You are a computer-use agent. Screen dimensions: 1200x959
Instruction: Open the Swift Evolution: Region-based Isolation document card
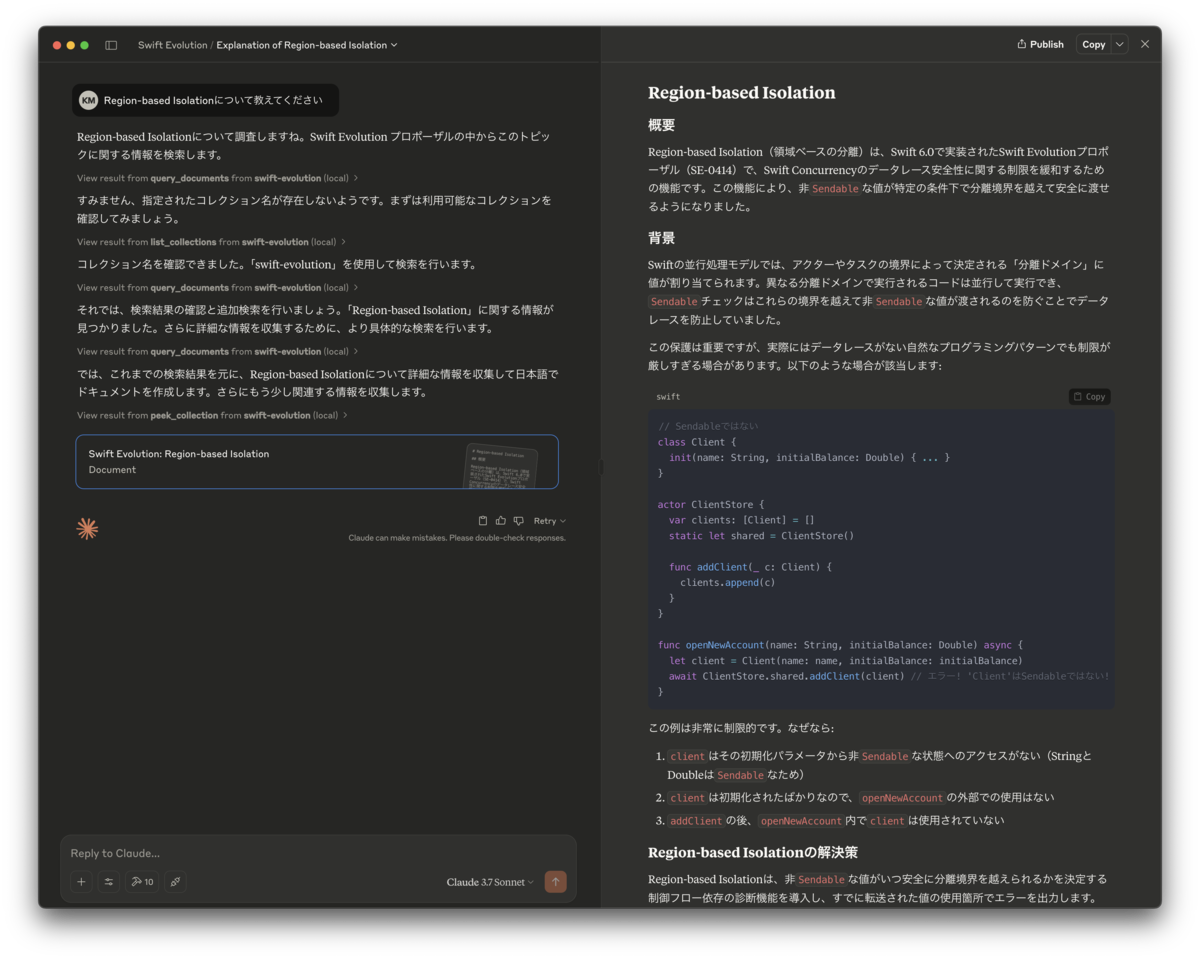point(317,462)
